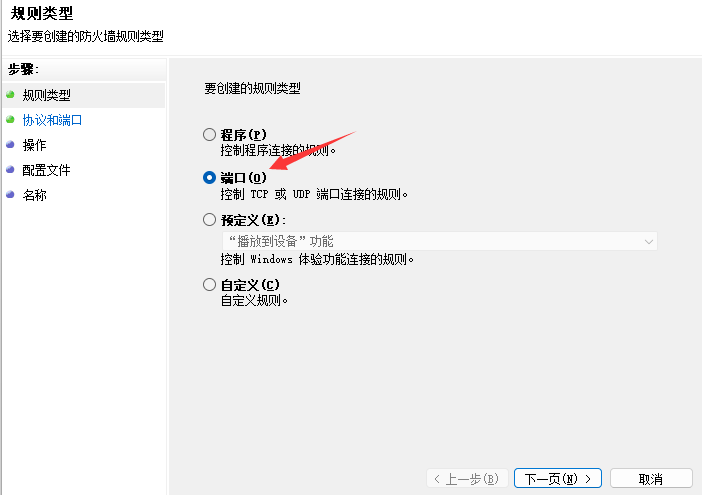Click purple bullet beside 名称 step
The image size is (702, 495).
coord(10,195)
